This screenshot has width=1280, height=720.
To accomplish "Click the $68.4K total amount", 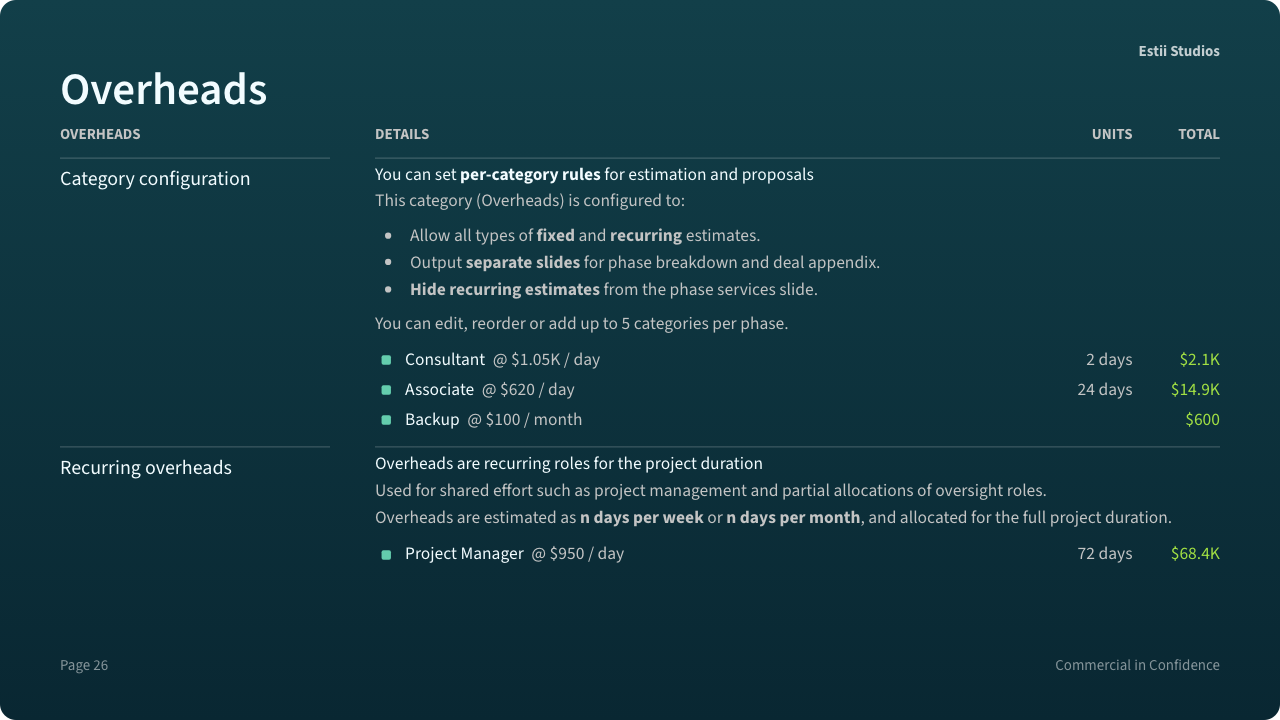I will pos(1195,554).
